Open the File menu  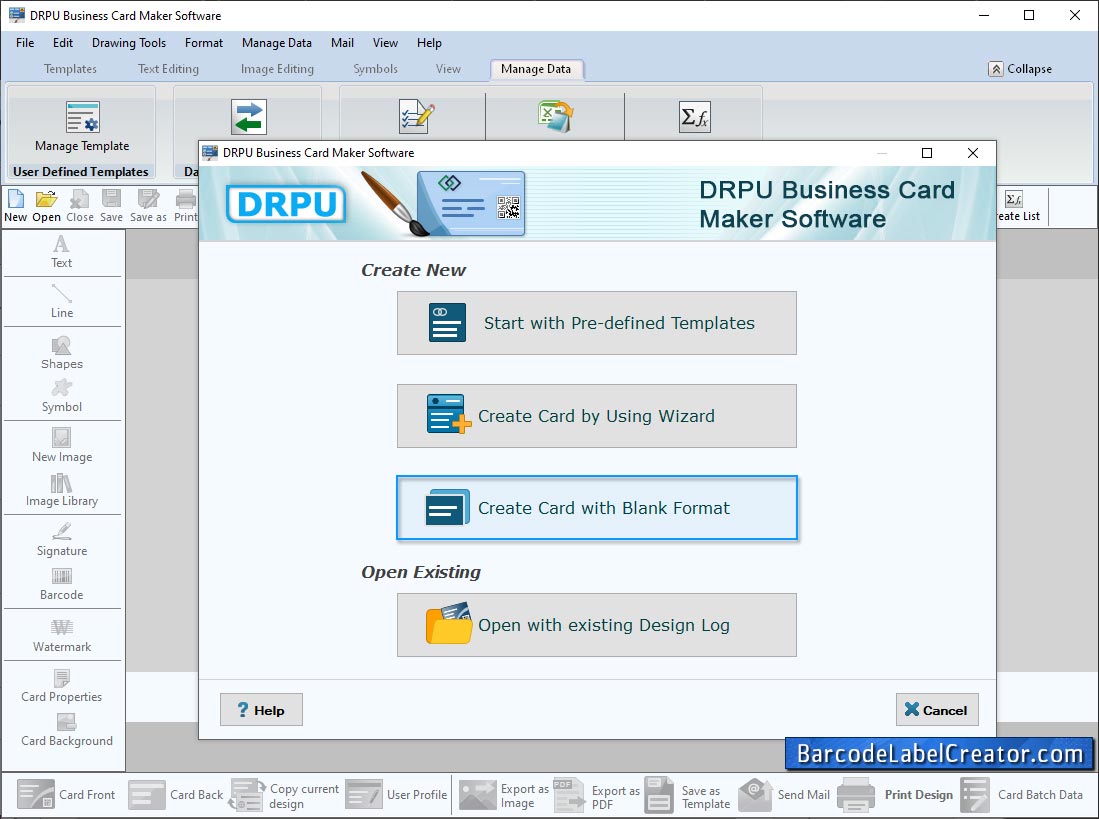25,43
